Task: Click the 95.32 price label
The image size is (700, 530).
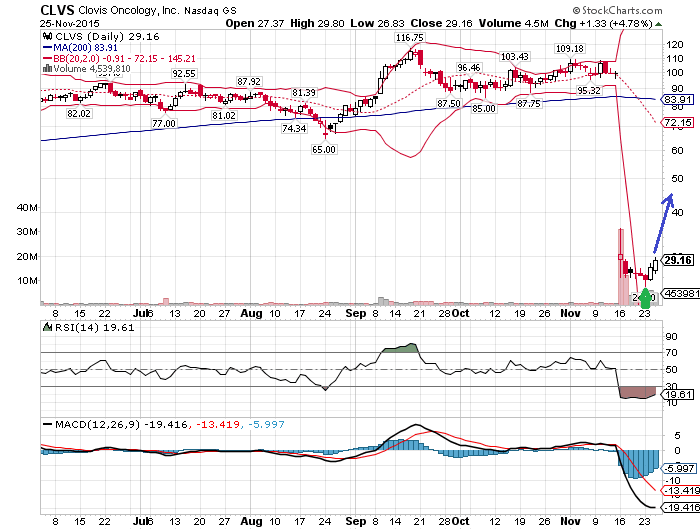Action: point(589,91)
